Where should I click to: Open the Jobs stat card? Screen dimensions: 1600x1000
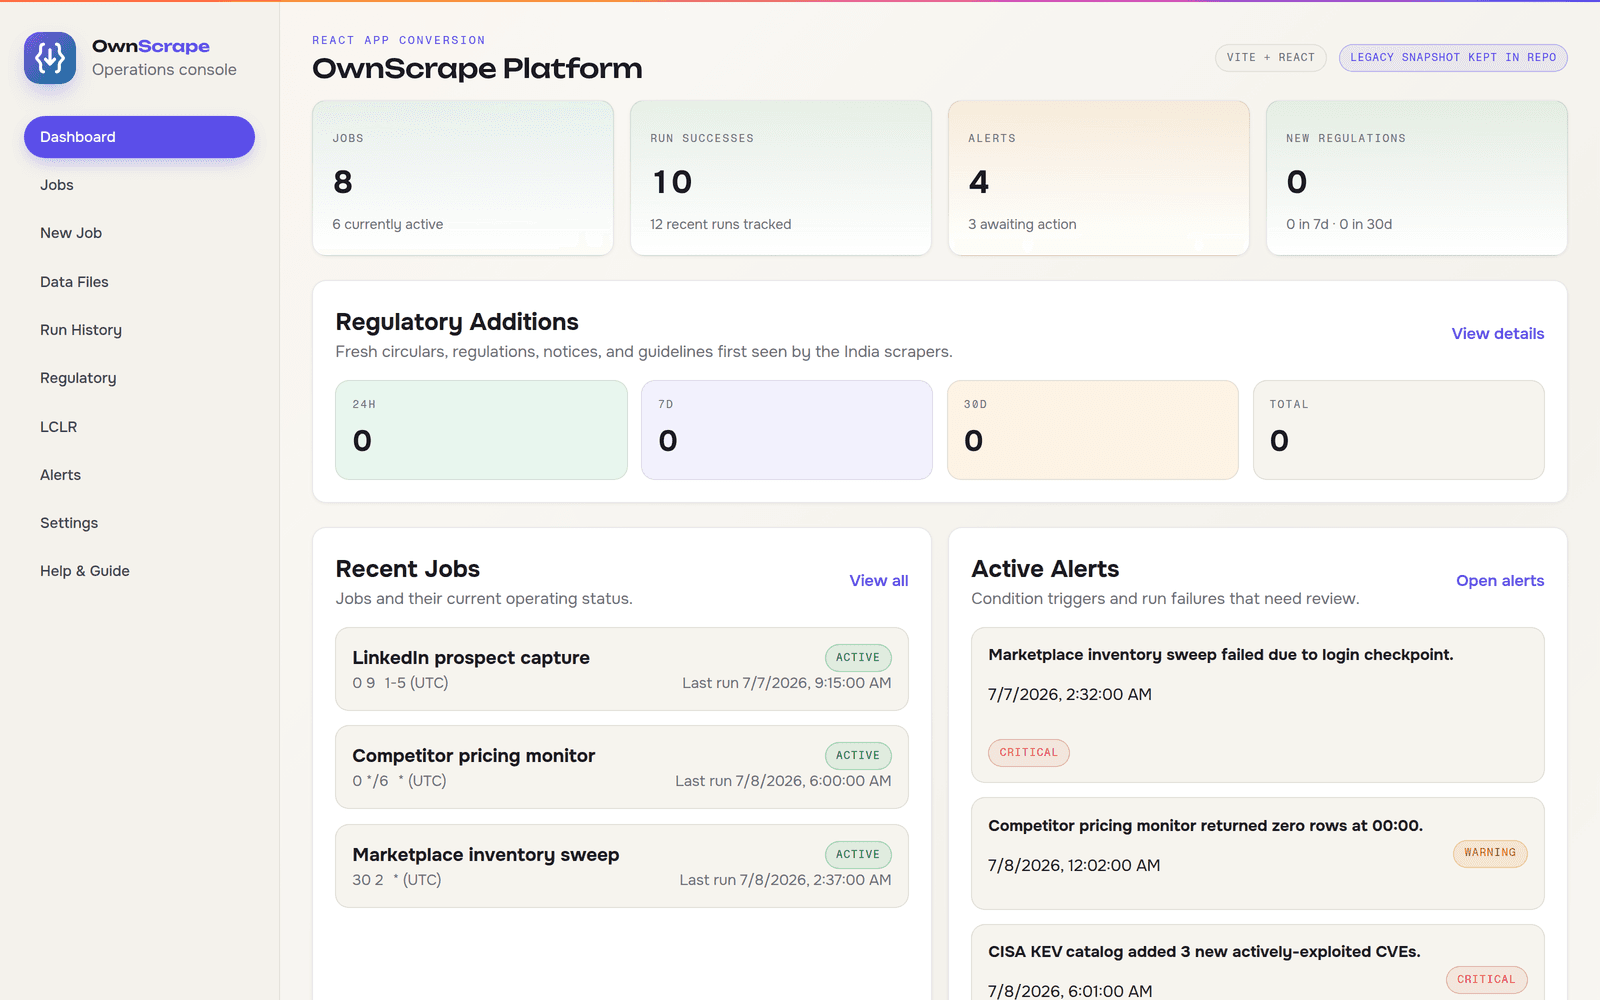pyautogui.click(x=463, y=178)
